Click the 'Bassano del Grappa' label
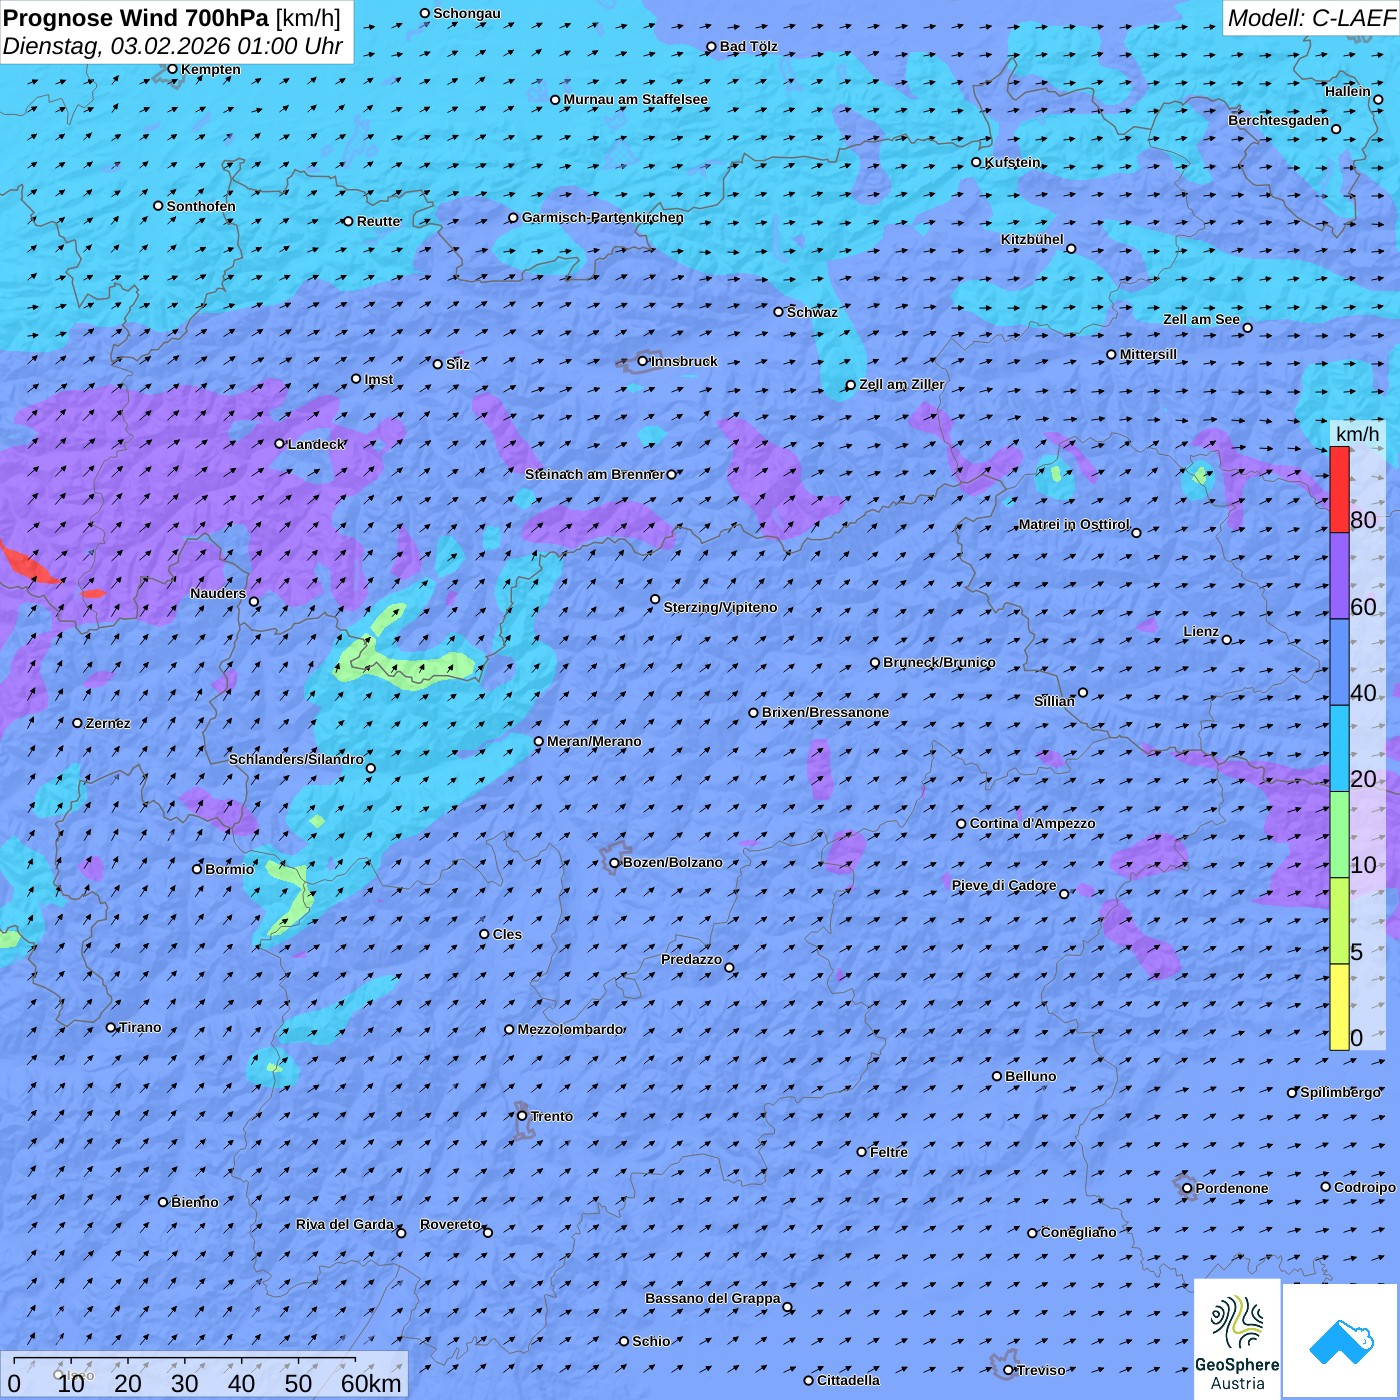 (x=712, y=1298)
